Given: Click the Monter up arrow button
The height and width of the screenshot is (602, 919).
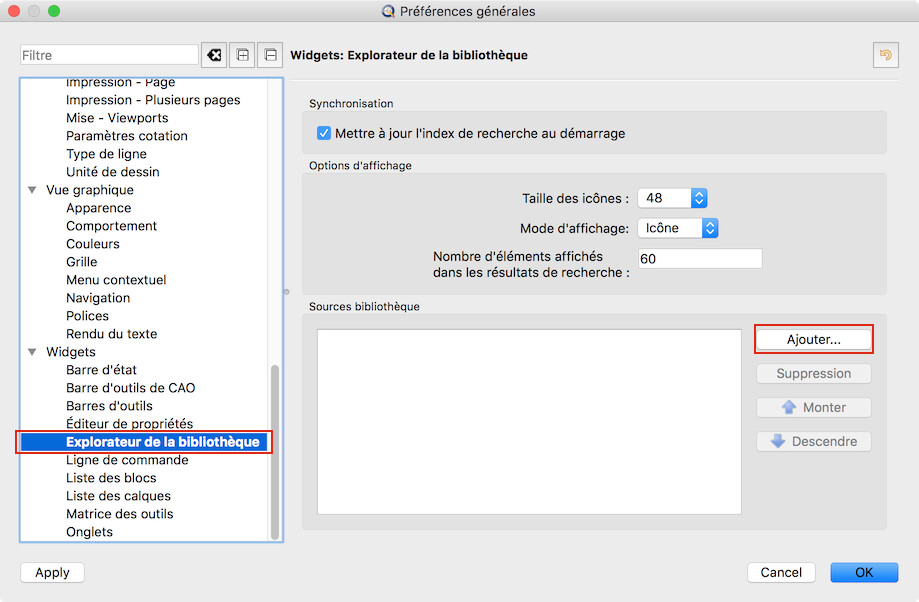Looking at the screenshot, I should point(813,407).
